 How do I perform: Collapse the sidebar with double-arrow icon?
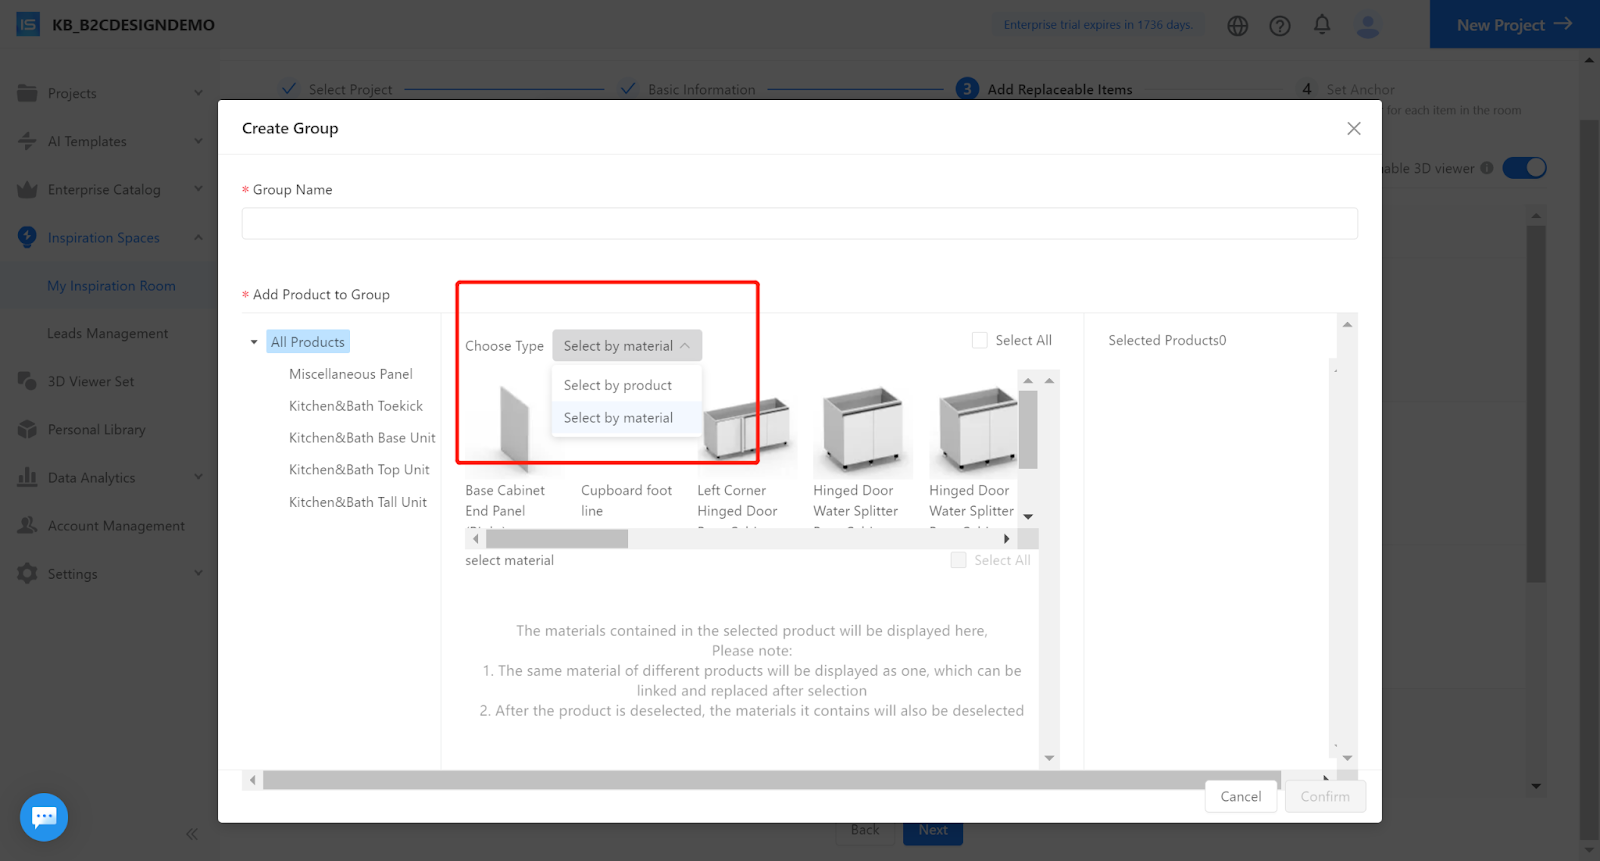point(191,834)
